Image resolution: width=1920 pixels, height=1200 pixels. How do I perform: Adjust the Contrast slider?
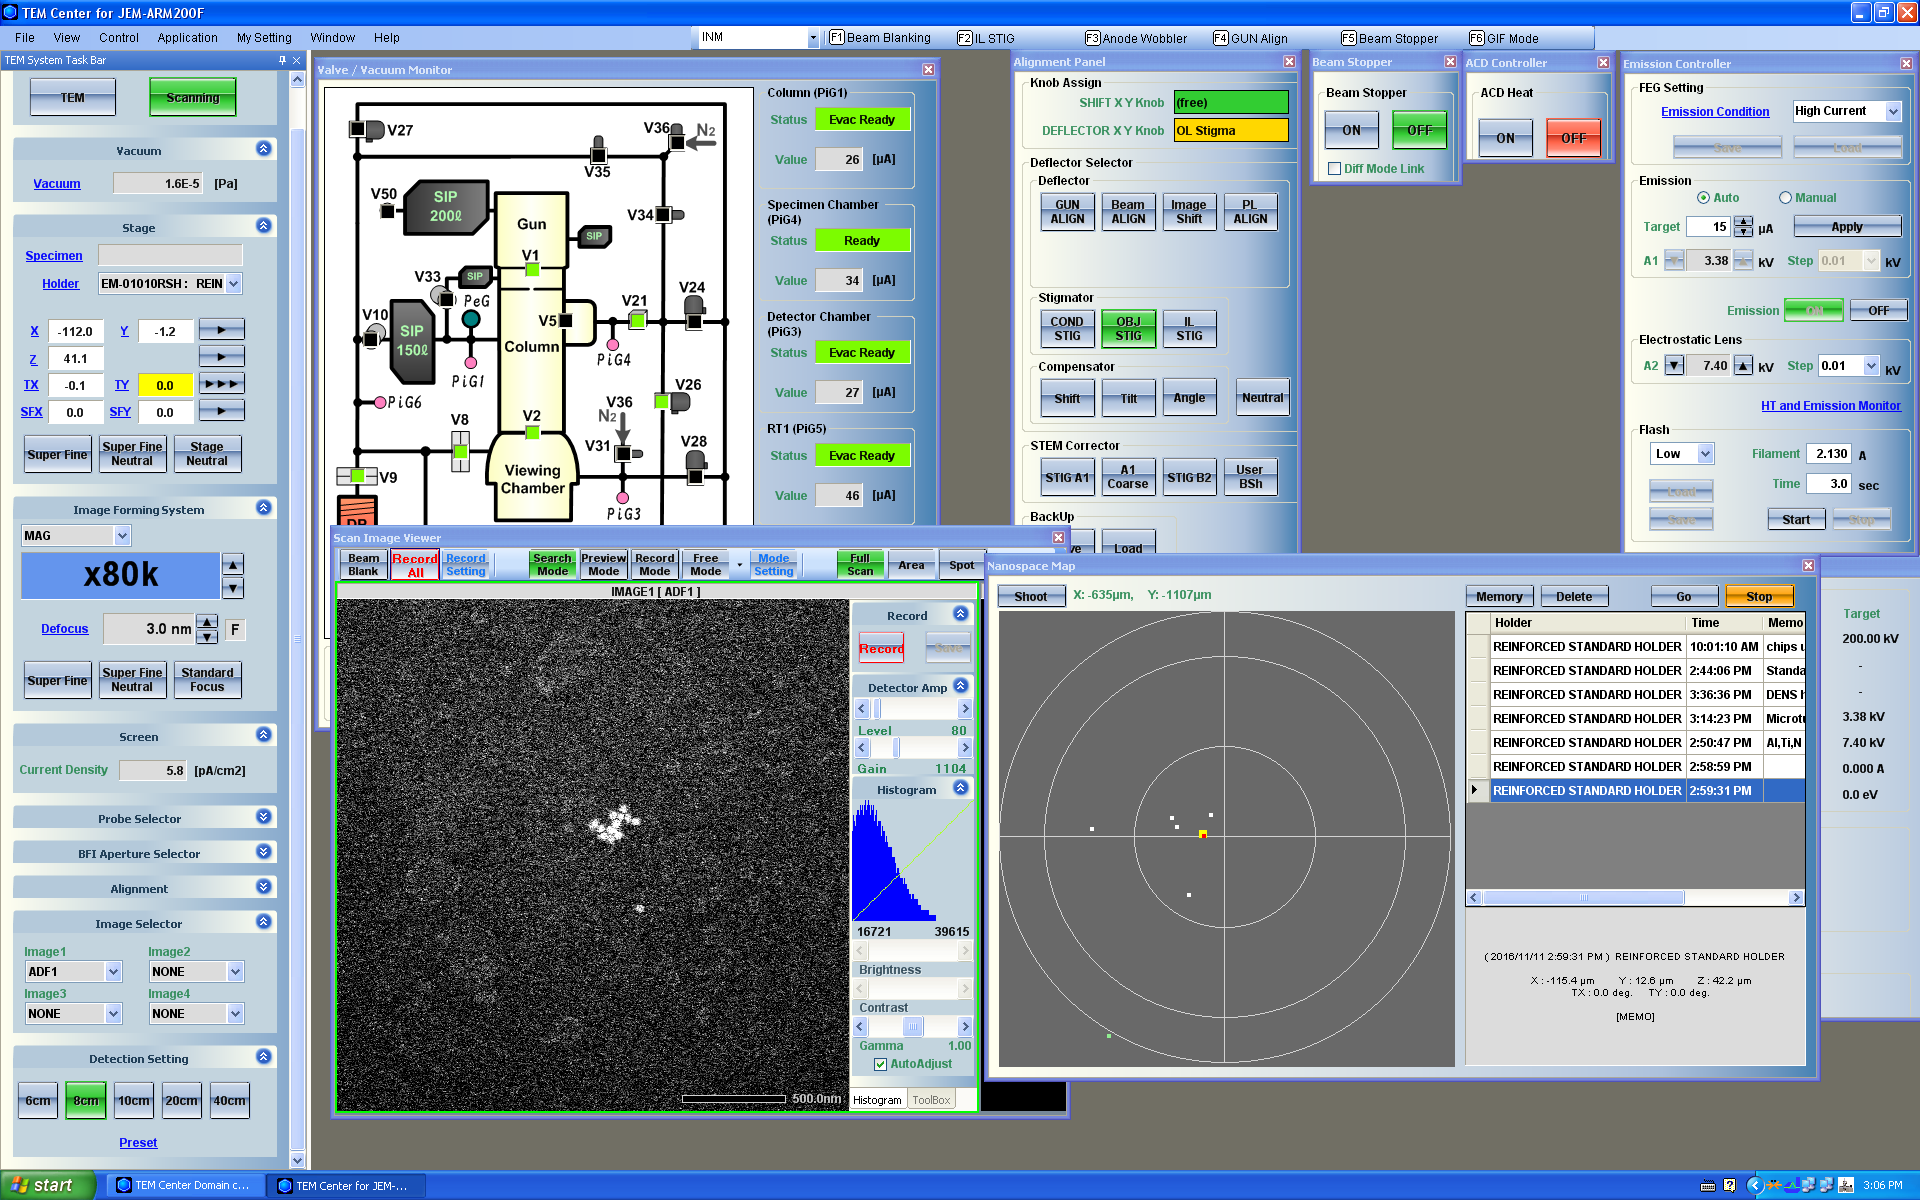click(x=913, y=1027)
